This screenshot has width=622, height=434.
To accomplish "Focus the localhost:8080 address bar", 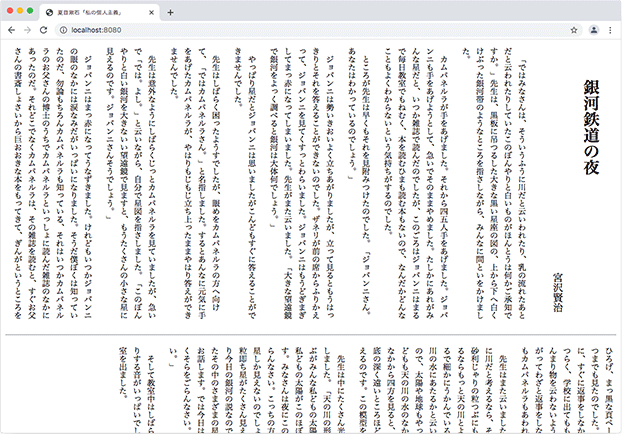I will coord(319,30).
